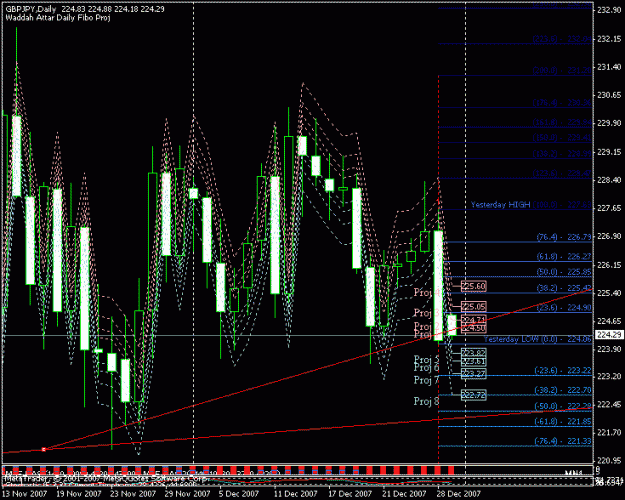This screenshot has width=625, height=500.
Task: Select the (50.0) - 225.85 Fibo label
Action: (x=564, y=272)
